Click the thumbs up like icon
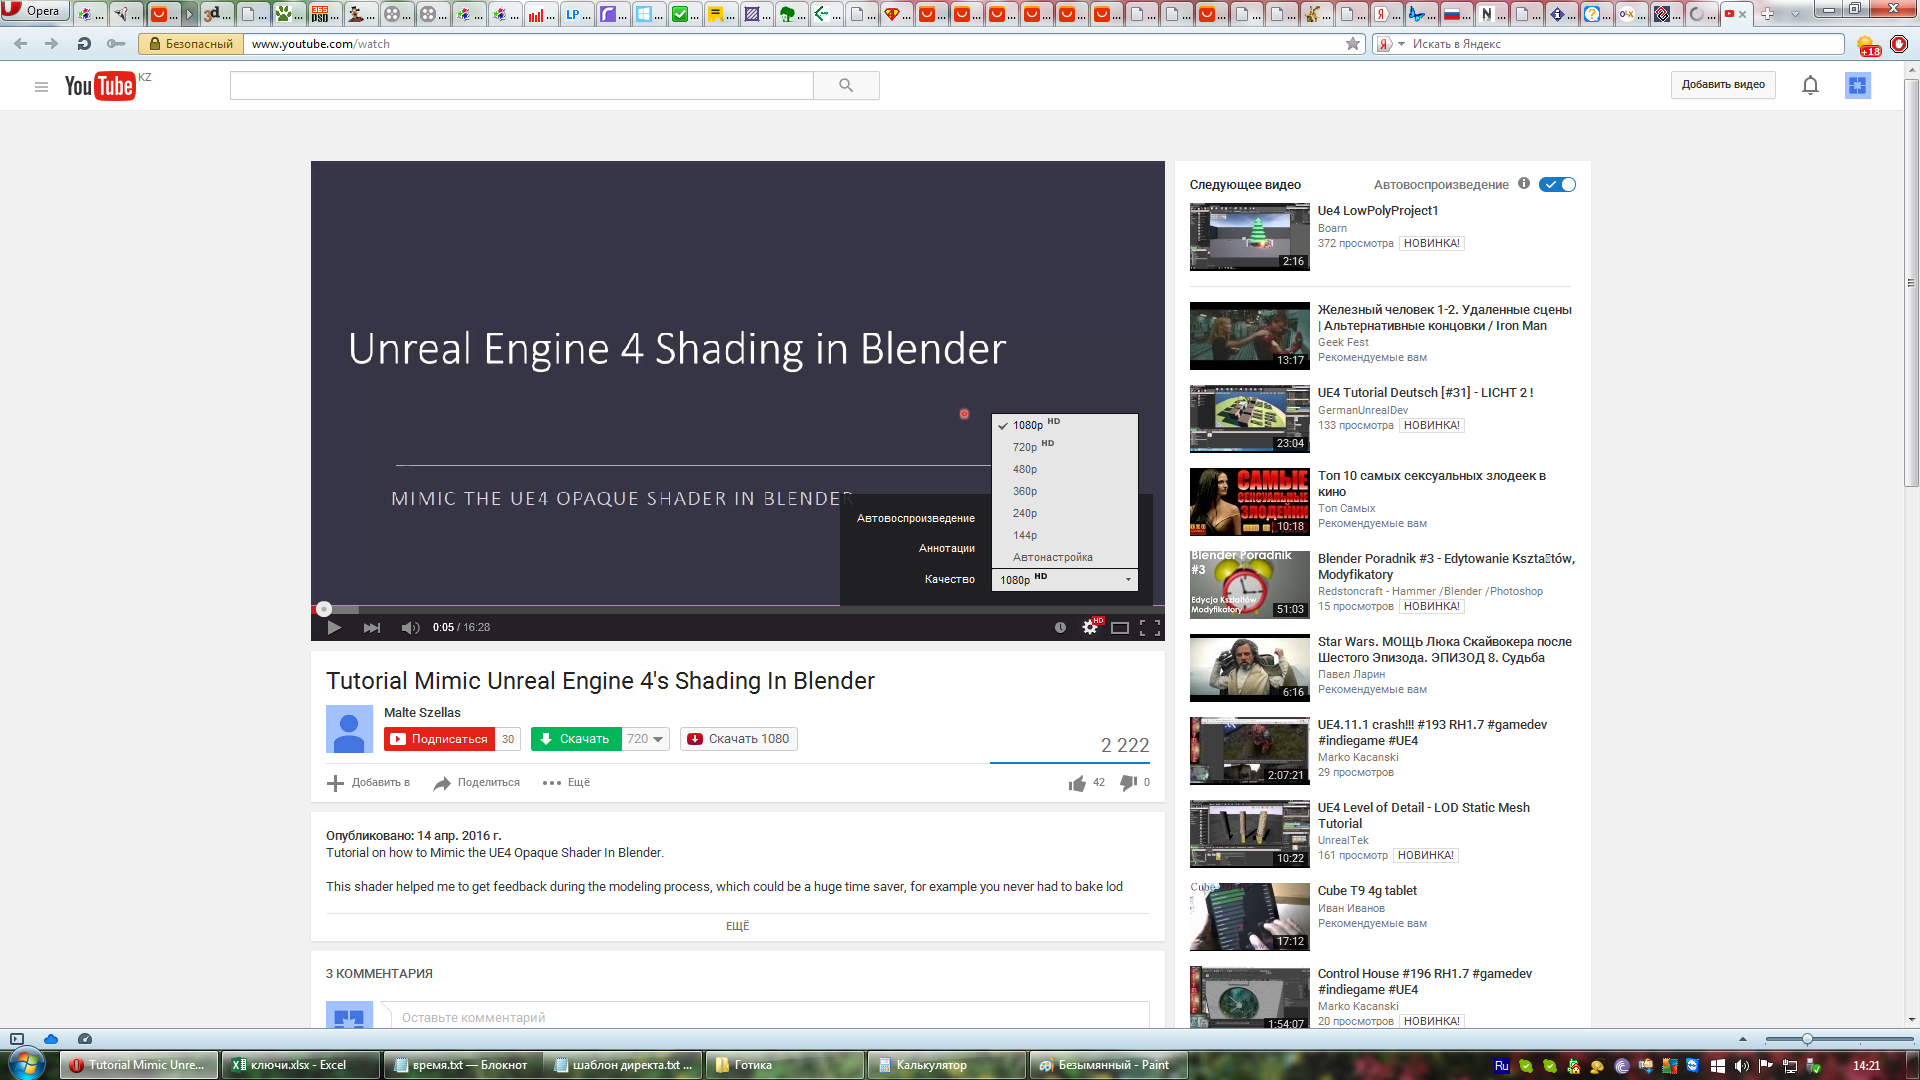Screen dimensions: 1920x1080 [1077, 783]
